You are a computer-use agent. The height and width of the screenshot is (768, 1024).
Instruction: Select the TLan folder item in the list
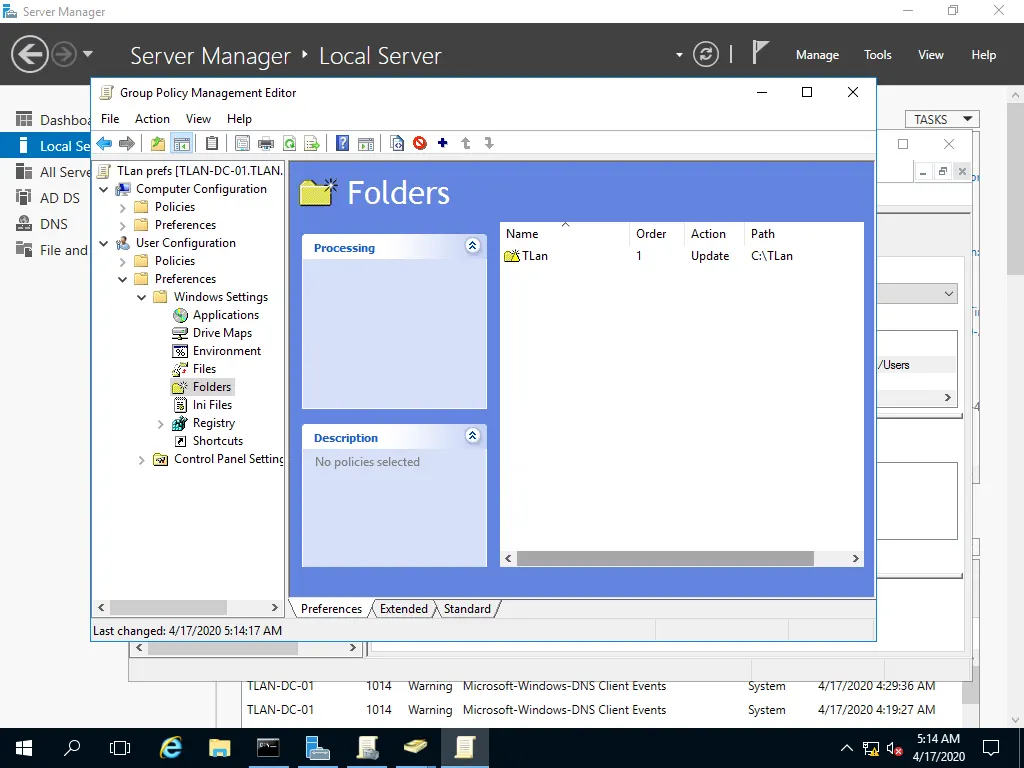point(534,256)
